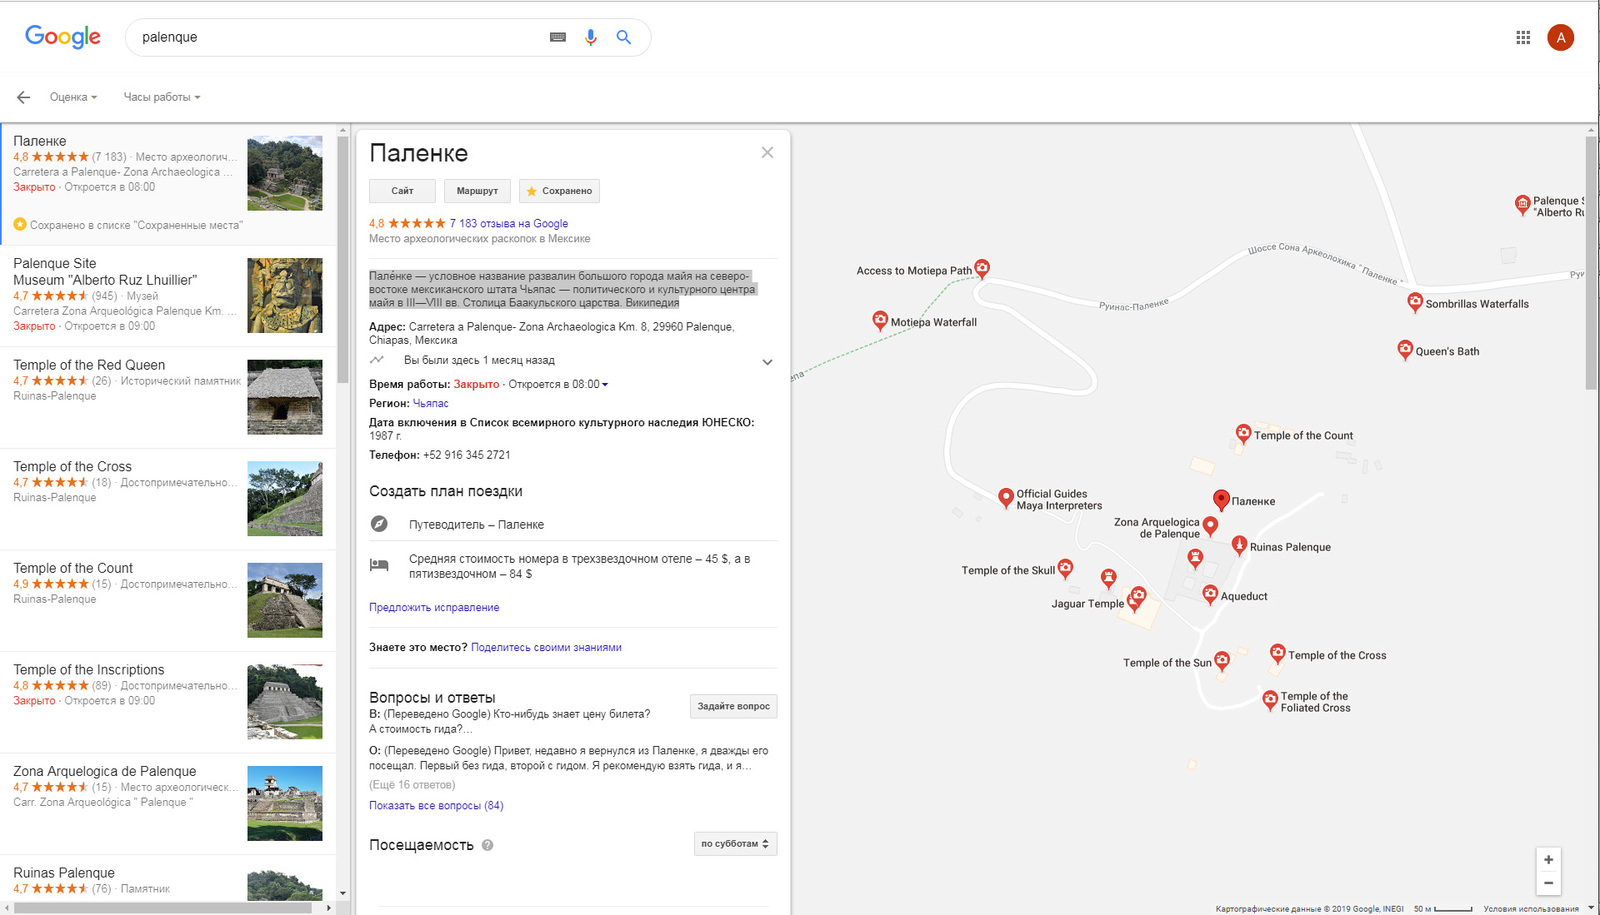Select Palenque Site Museum result
1600x915 pixels.
[x=168, y=296]
